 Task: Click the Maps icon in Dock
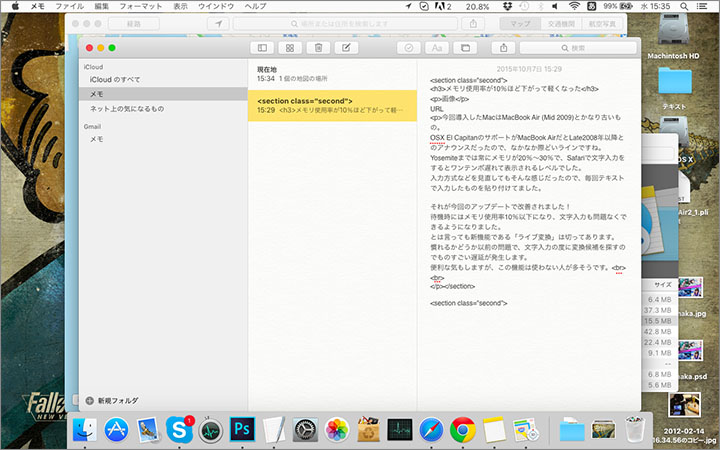coord(526,430)
